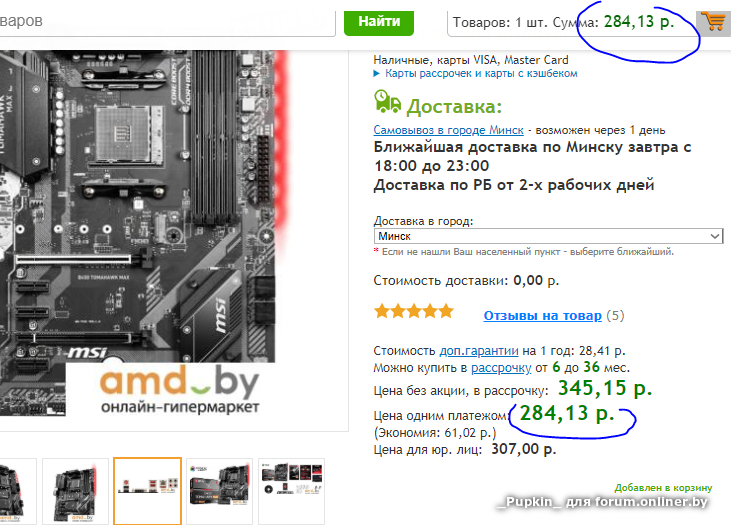
Task: Click the amd.by hypermarket logo
Action: pos(179,390)
